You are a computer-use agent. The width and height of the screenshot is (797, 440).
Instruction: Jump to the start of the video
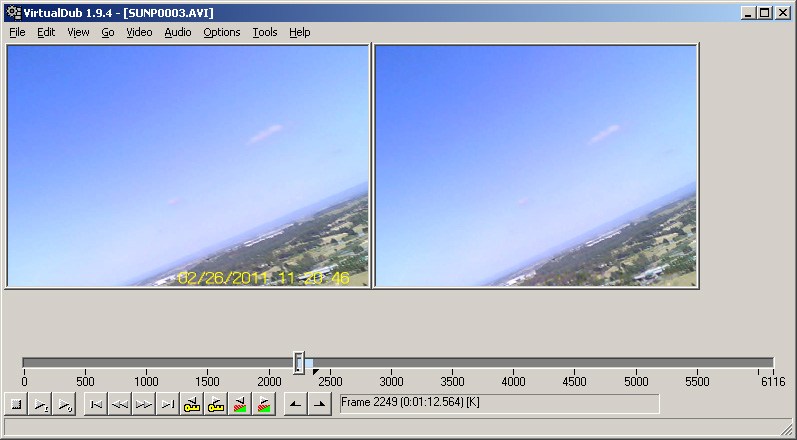(96, 404)
